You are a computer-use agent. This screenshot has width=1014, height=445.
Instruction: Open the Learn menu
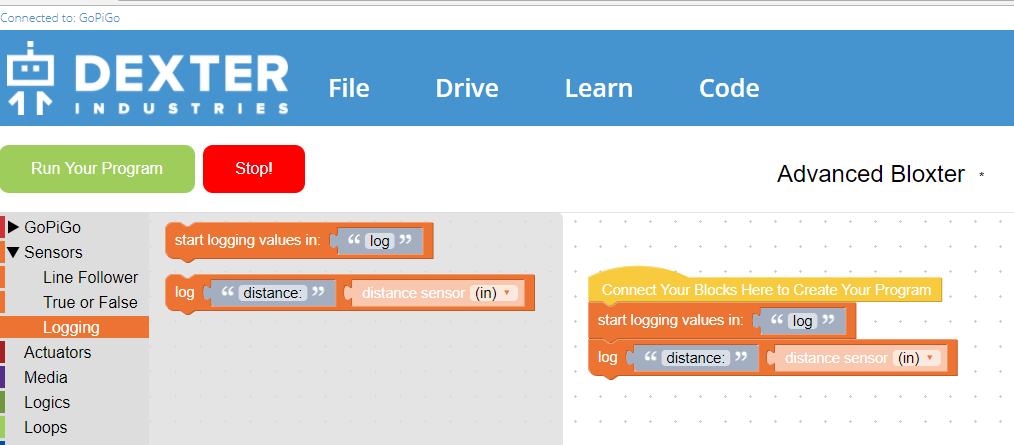pos(598,88)
